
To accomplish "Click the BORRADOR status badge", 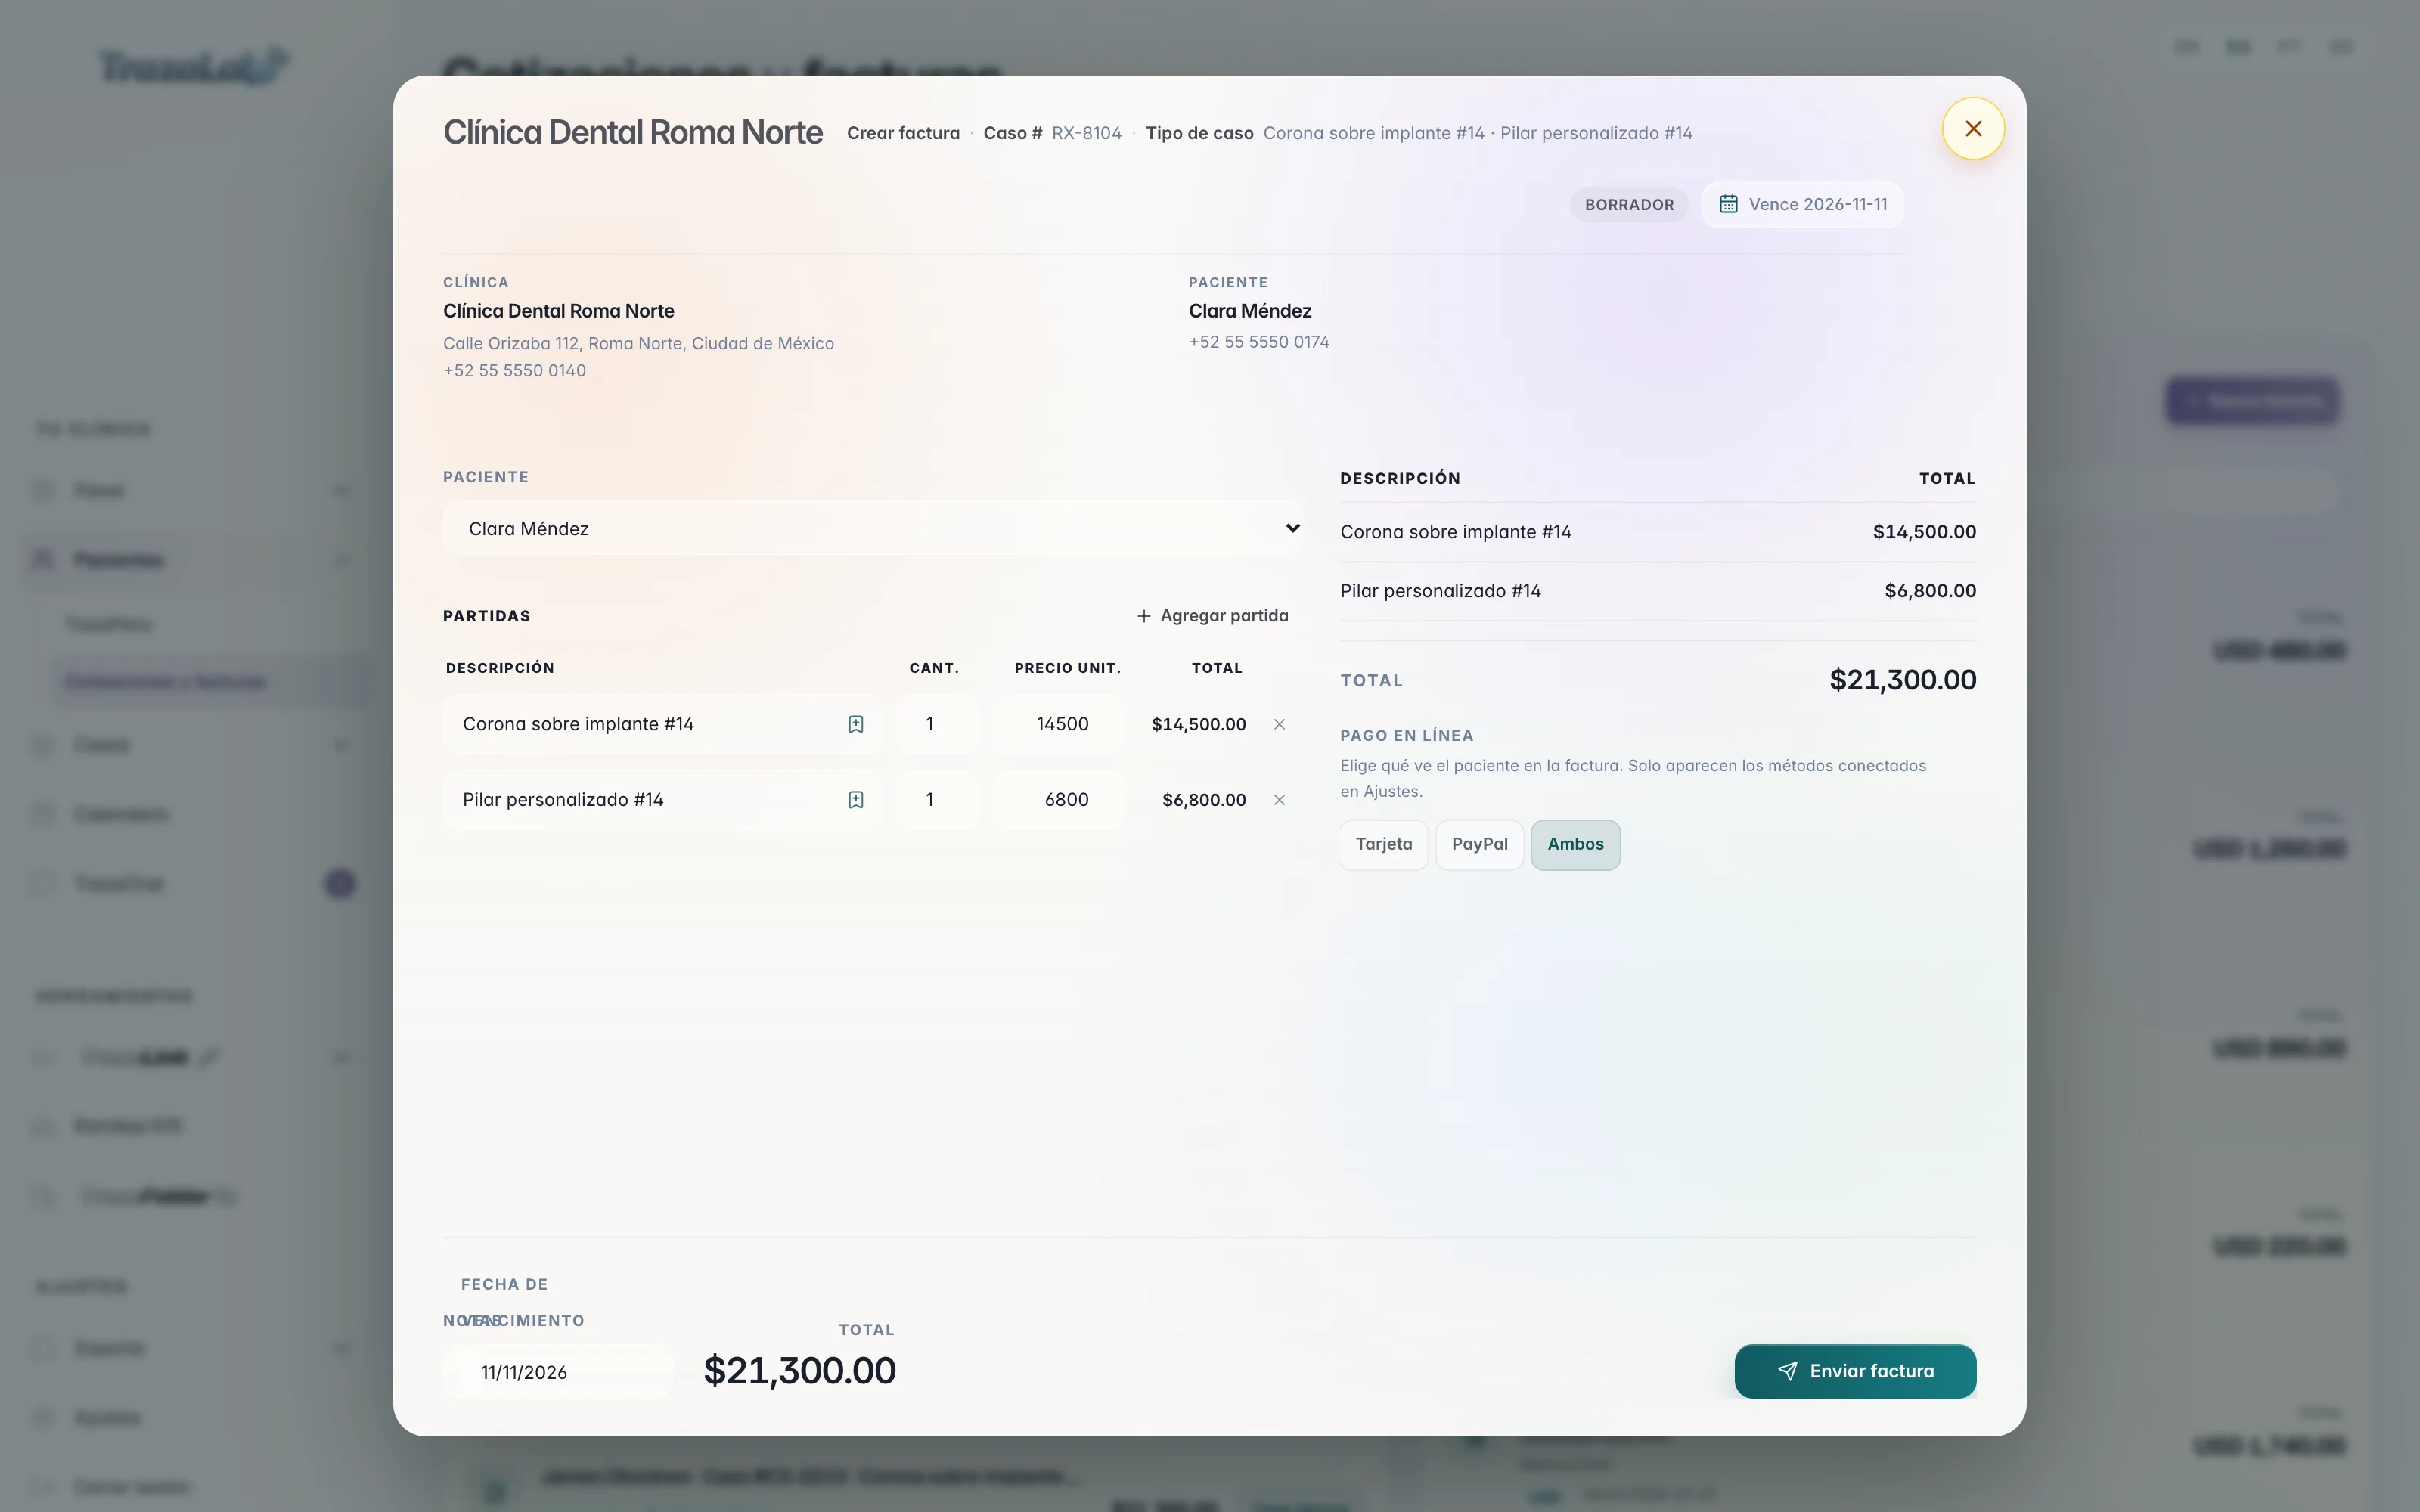I will [1629, 204].
